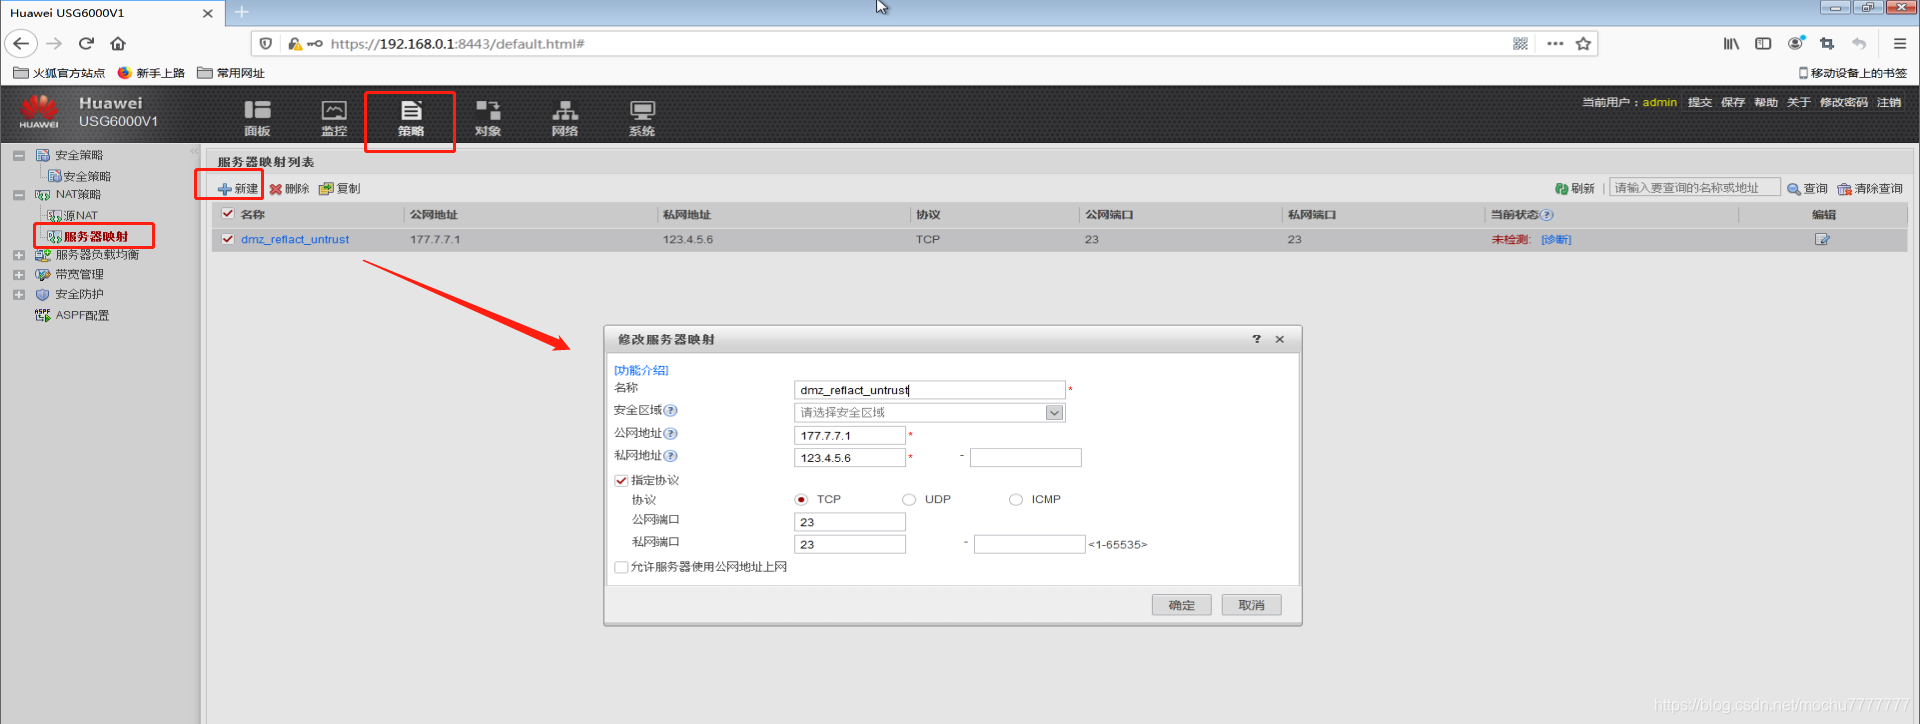Click 查询 search button
Screen dimensions: 1920x724
pos(1807,189)
